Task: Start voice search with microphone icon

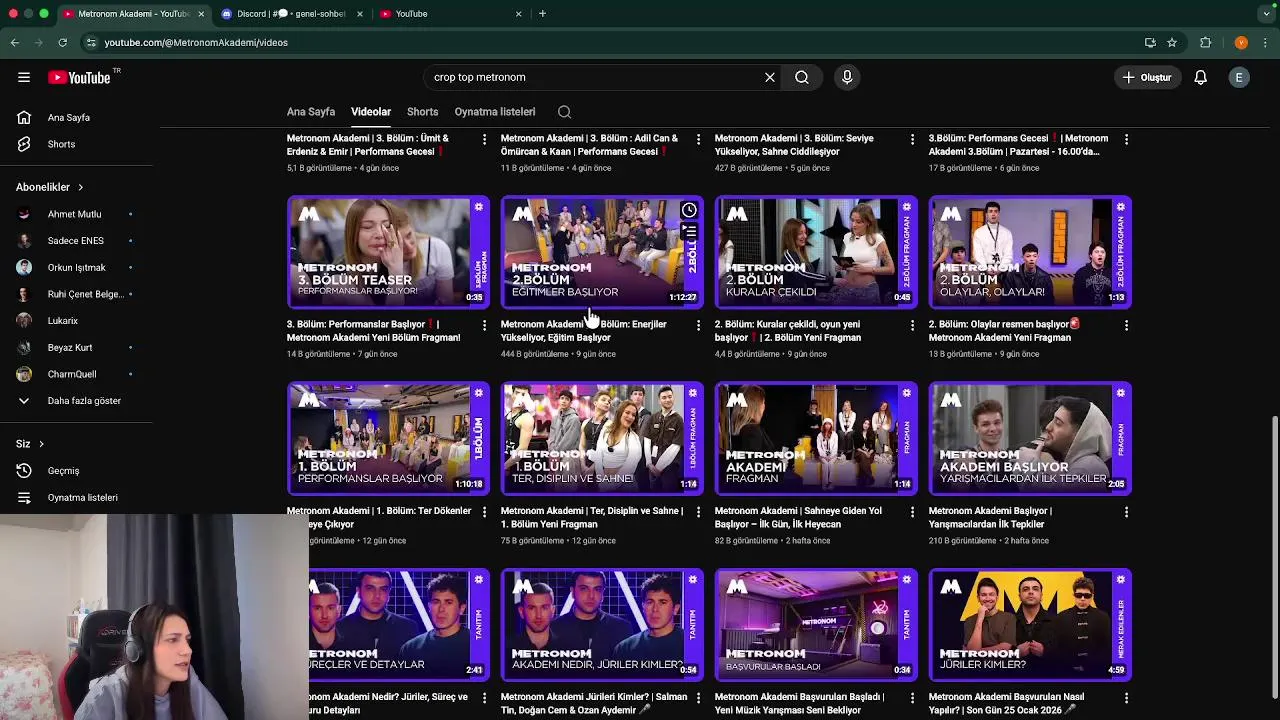Action: (847, 77)
